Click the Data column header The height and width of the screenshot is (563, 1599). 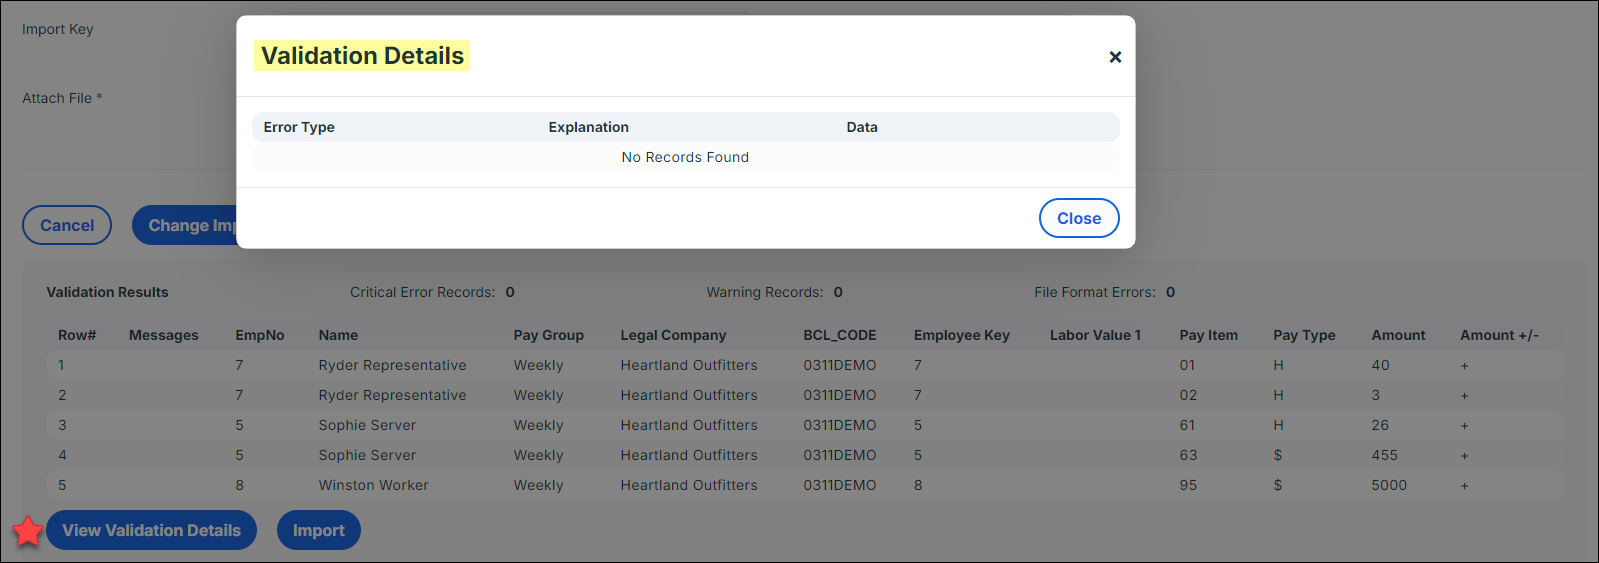(861, 127)
